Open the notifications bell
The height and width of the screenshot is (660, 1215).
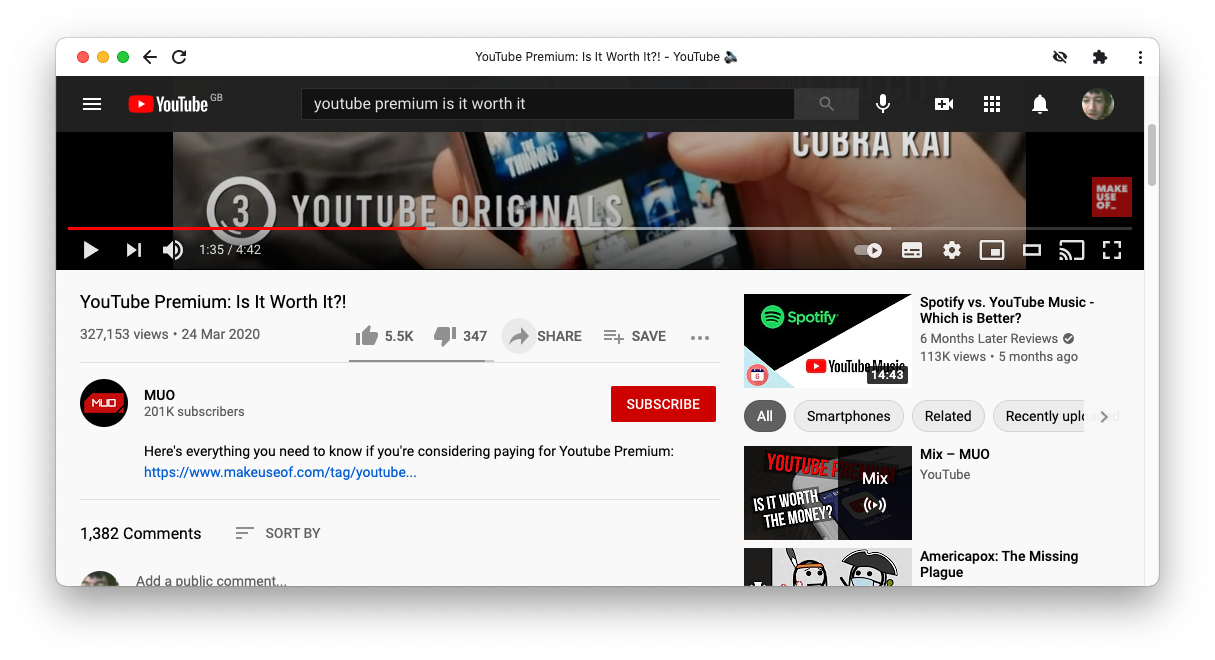click(1040, 103)
